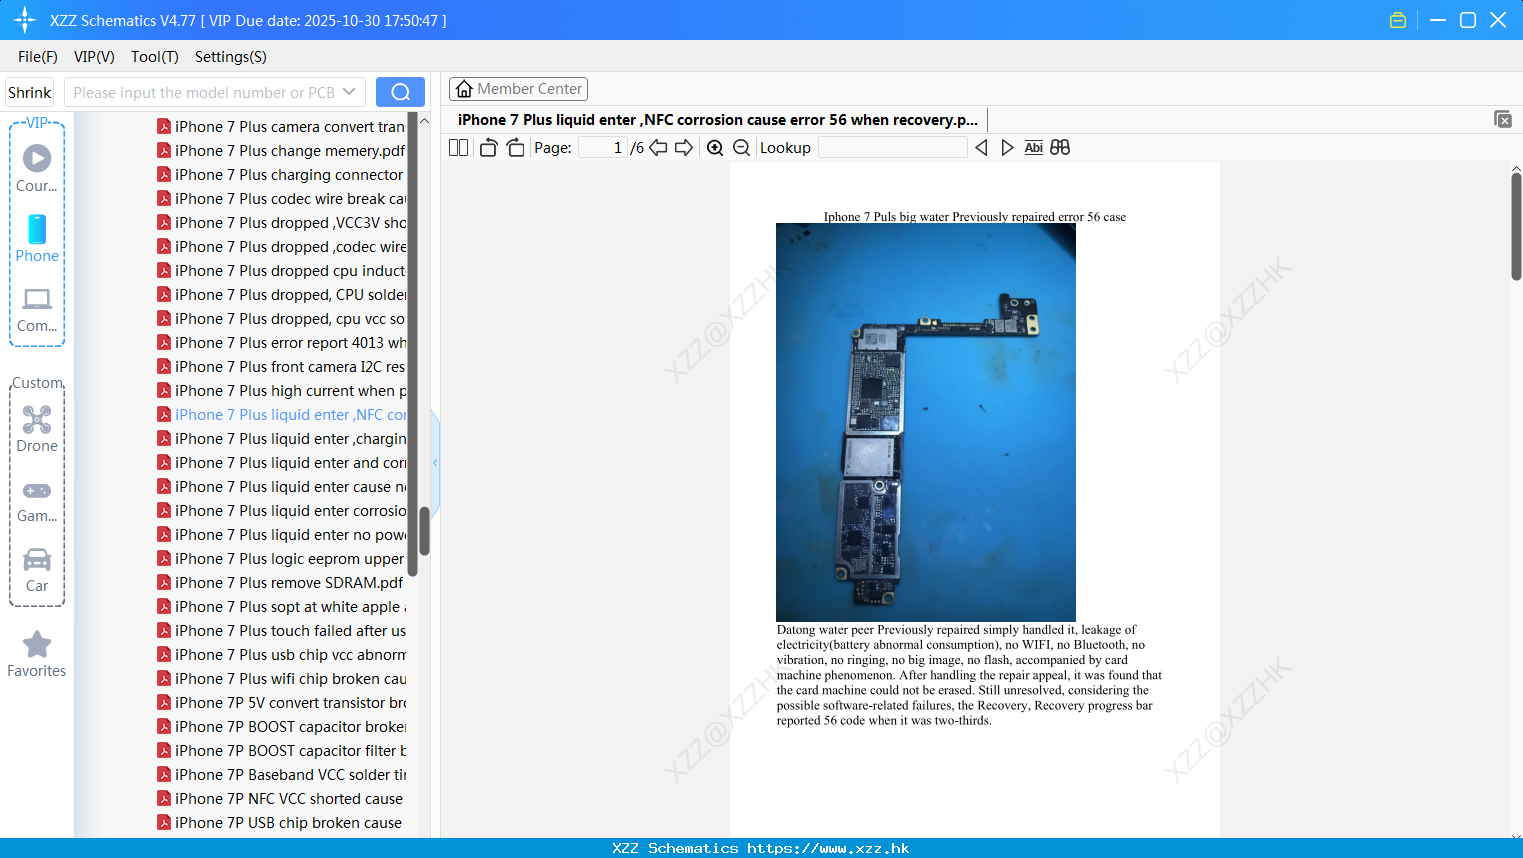Go to next page arrow
1523x858 pixels.
(x=684, y=147)
